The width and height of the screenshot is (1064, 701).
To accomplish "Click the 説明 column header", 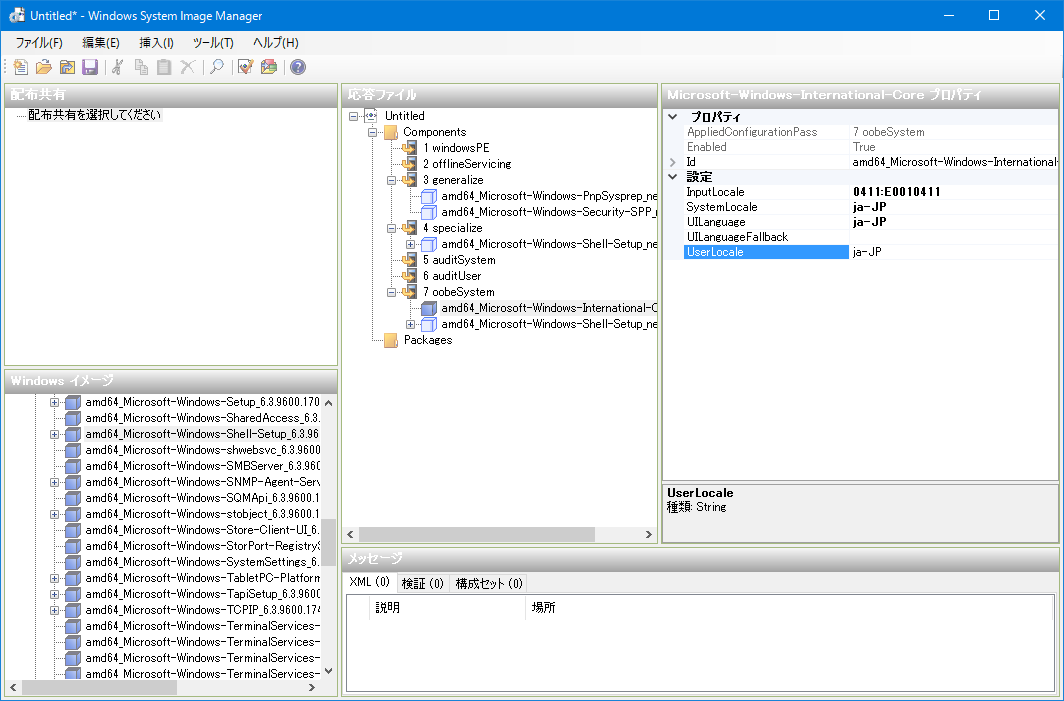I will click(x=447, y=607).
